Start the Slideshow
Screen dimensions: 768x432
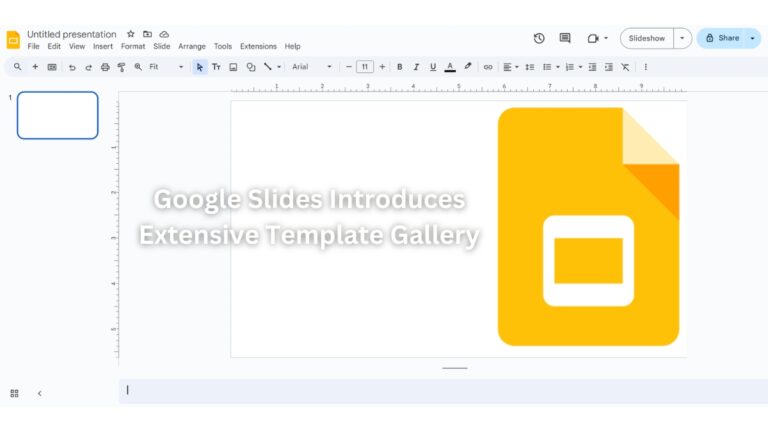[x=647, y=38]
